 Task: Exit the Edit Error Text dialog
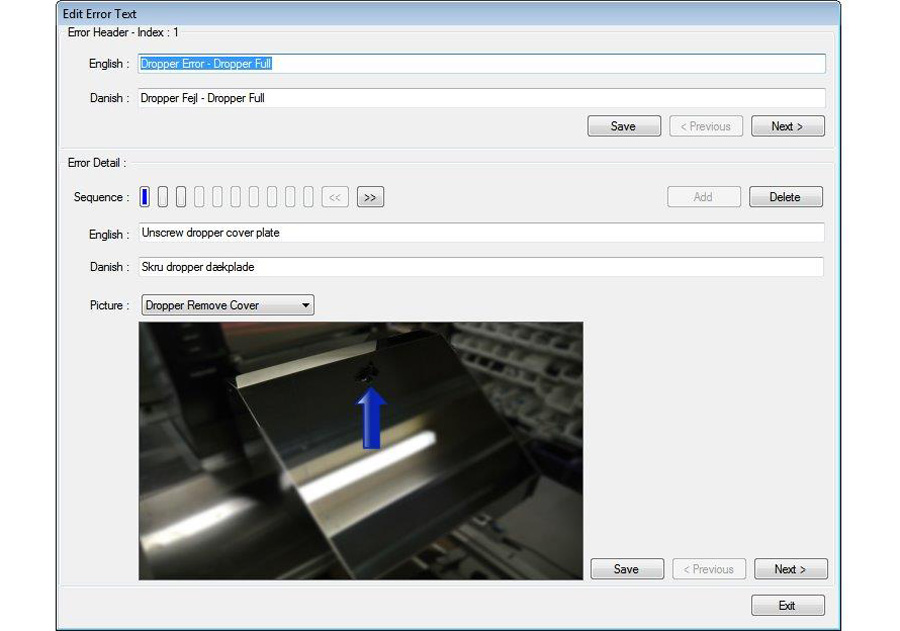pyautogui.click(x=788, y=606)
